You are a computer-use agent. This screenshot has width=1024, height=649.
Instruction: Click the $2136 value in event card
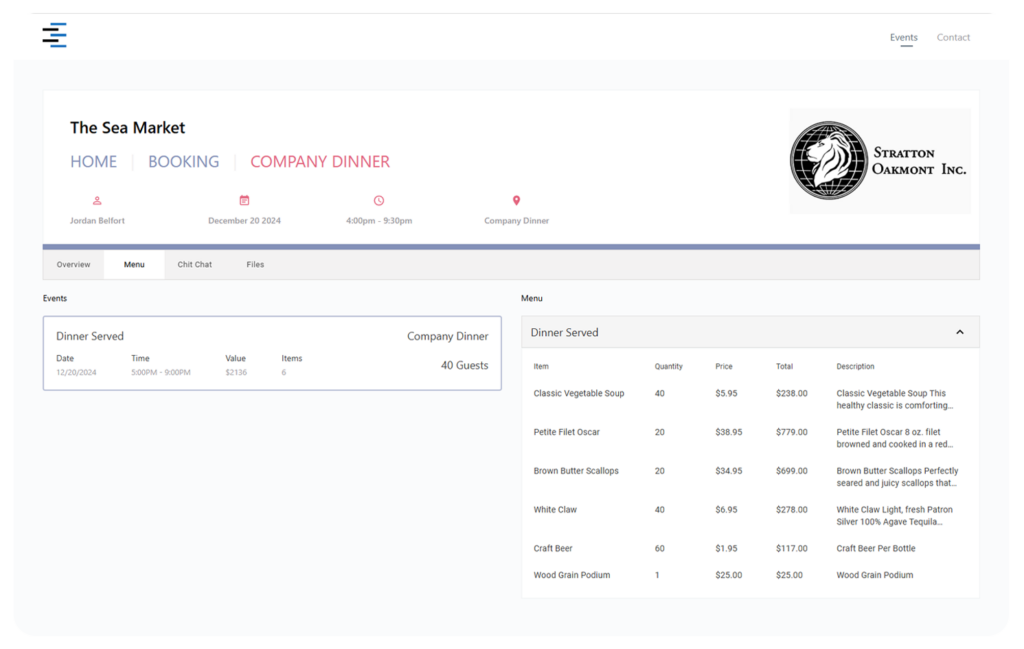tap(236, 372)
